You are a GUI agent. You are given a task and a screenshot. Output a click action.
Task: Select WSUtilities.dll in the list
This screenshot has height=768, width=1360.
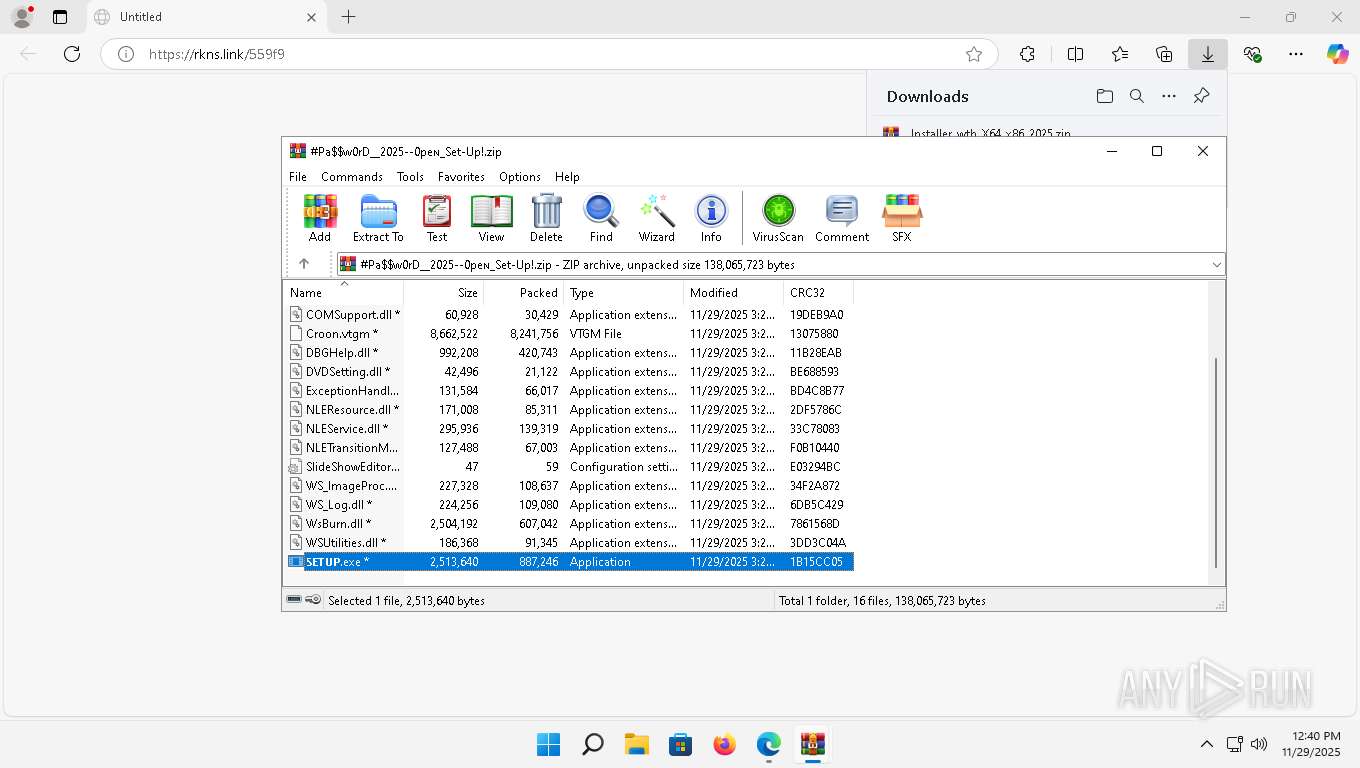(x=570, y=543)
